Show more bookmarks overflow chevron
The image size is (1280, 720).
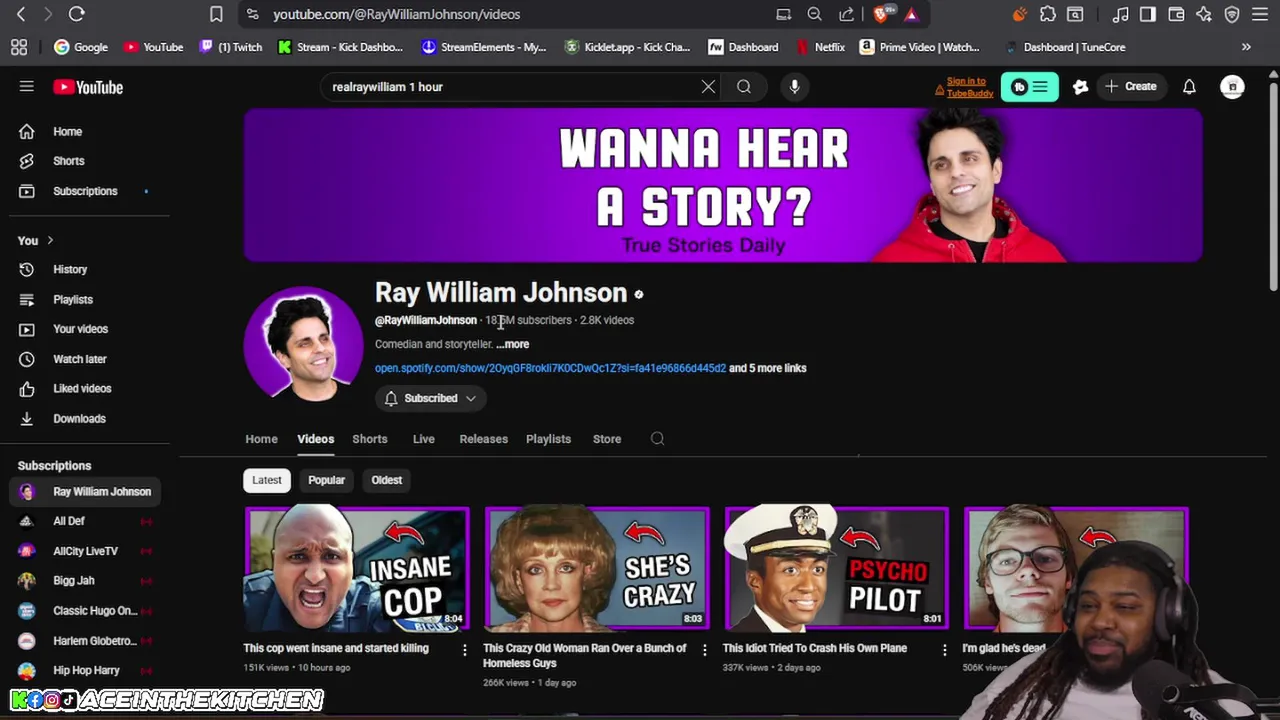[1246, 47]
